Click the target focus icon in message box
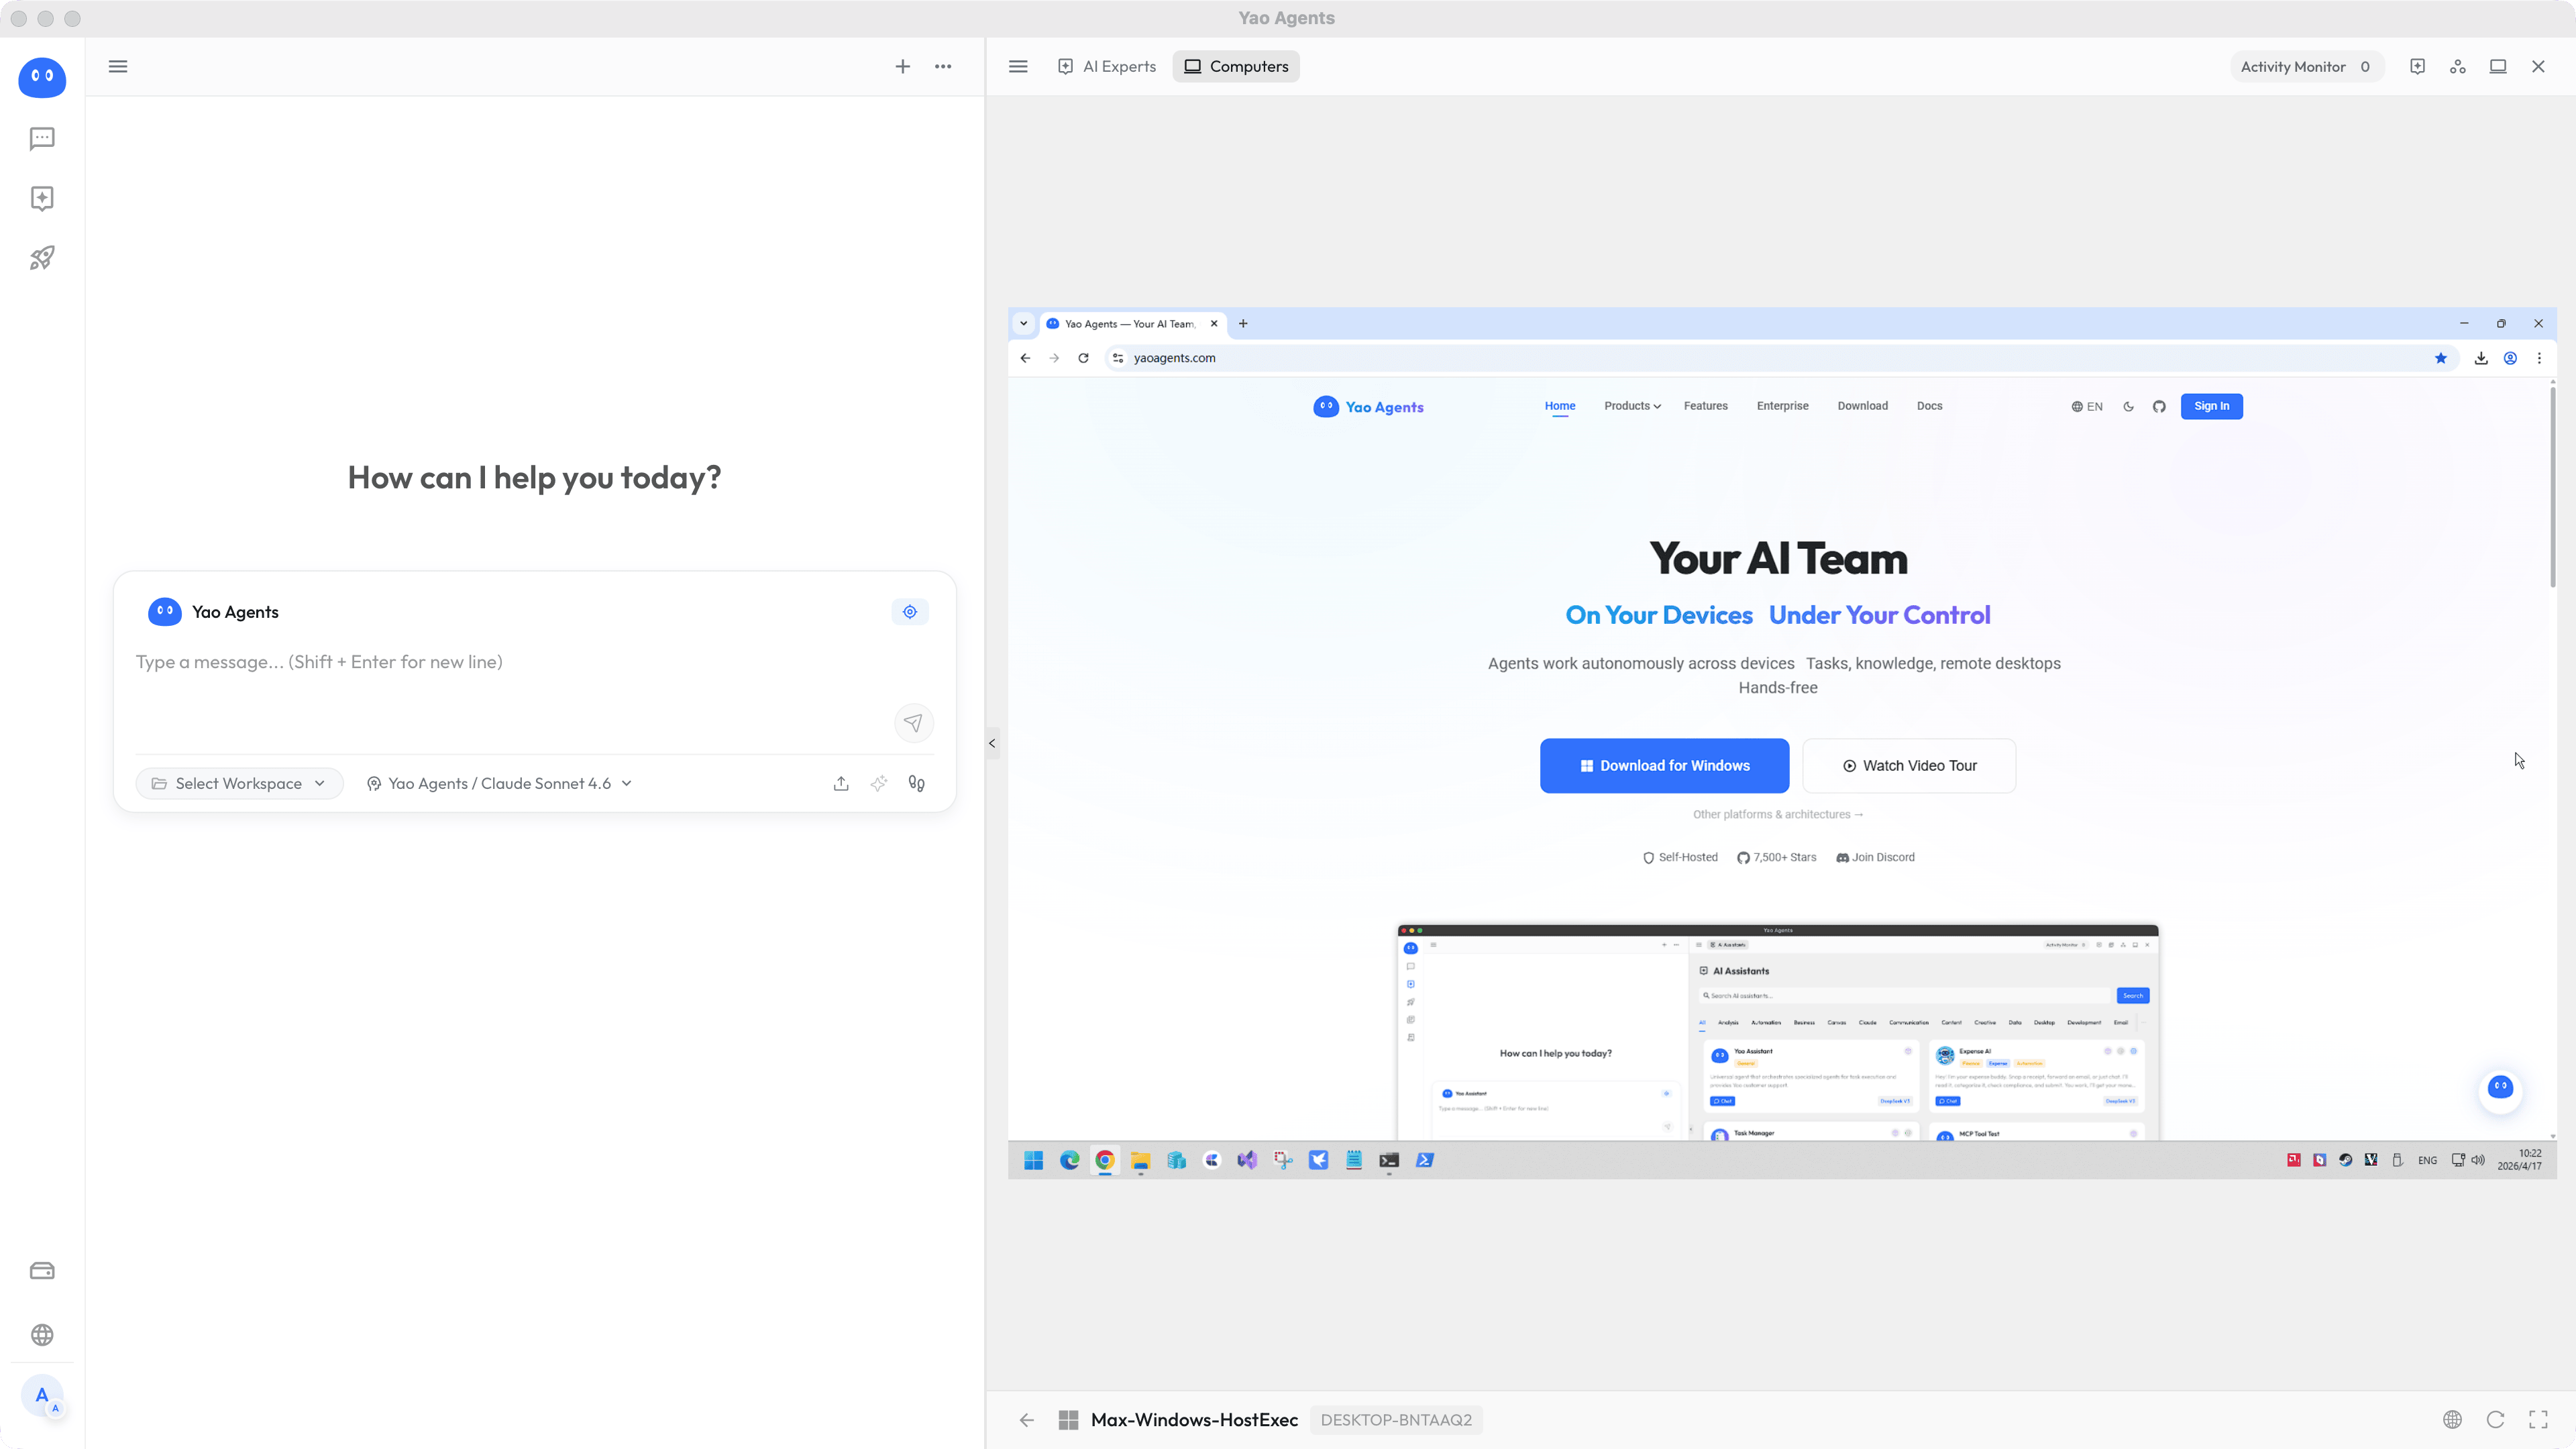The width and height of the screenshot is (2576, 1449). coord(910,612)
